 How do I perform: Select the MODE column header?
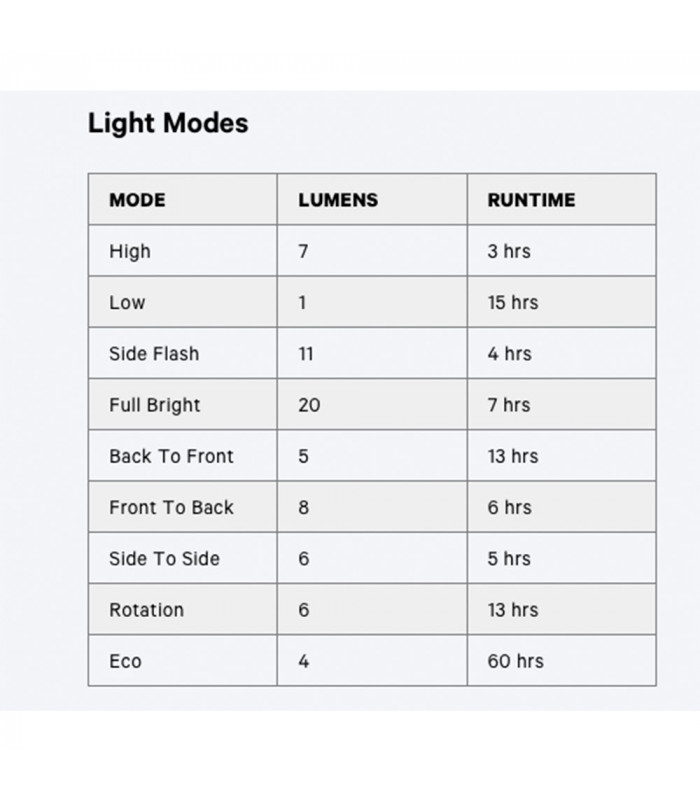pyautogui.click(x=137, y=200)
